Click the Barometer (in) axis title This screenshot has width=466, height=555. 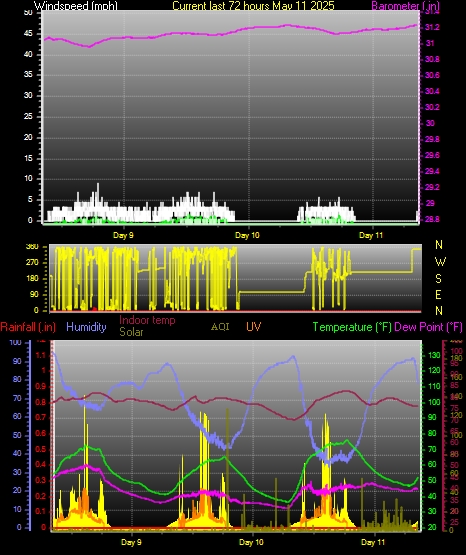pos(405,5)
